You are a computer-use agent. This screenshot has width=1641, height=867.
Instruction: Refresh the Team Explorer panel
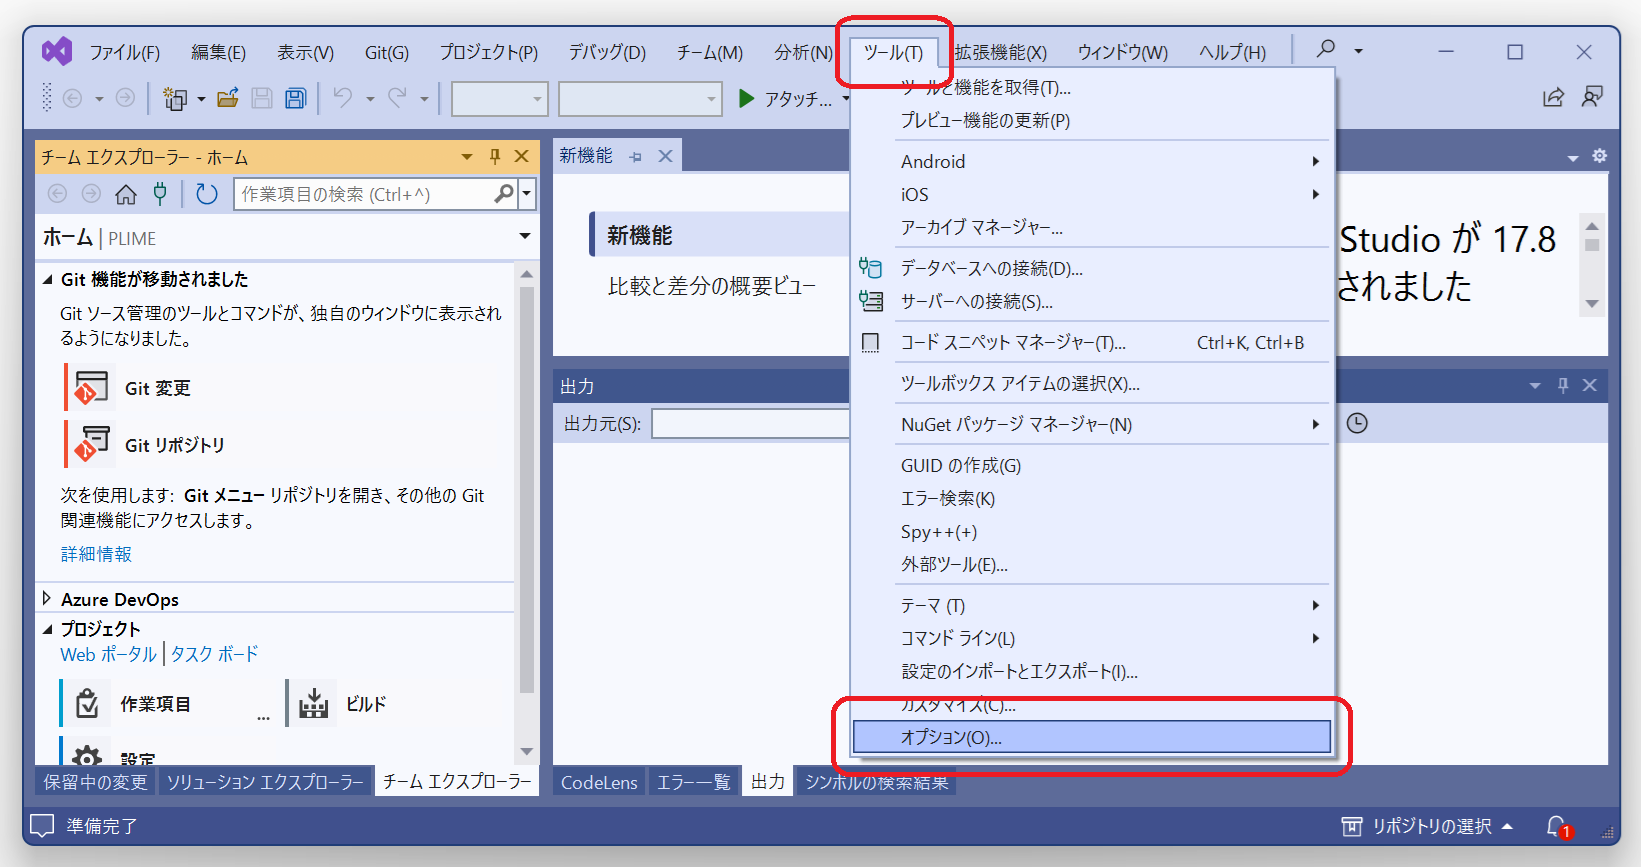point(207,194)
